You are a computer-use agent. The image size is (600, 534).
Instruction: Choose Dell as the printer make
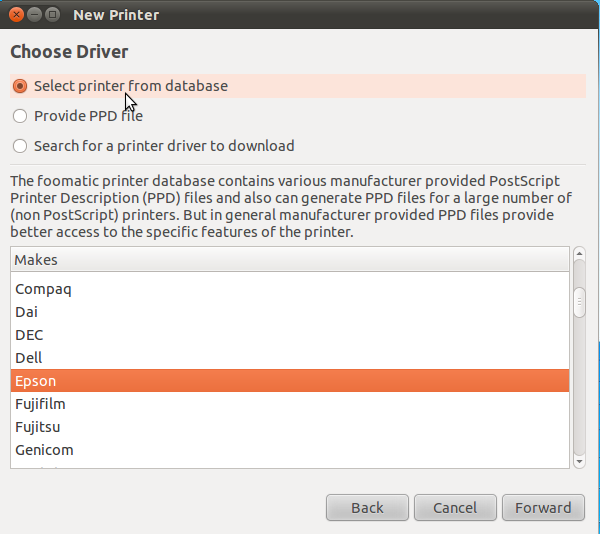pyautogui.click(x=29, y=358)
